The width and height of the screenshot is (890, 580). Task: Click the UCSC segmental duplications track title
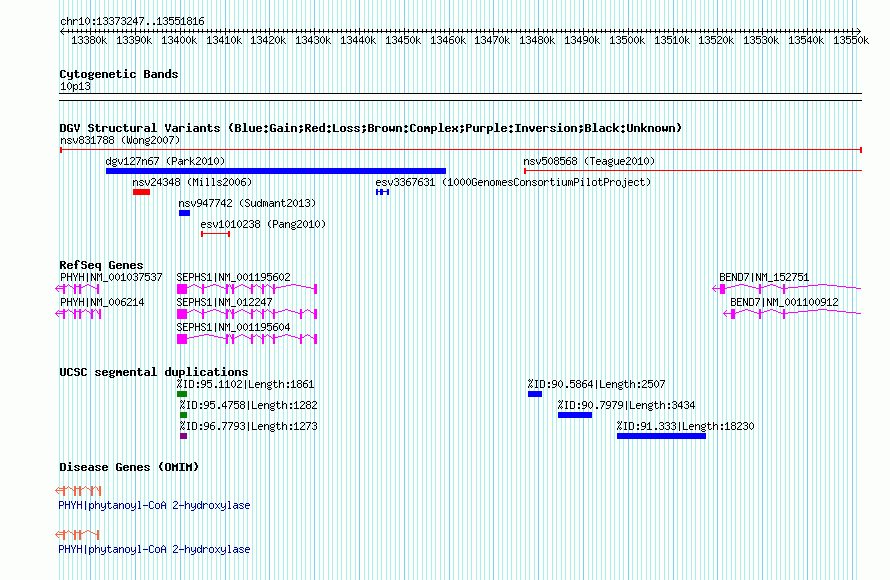tap(154, 372)
